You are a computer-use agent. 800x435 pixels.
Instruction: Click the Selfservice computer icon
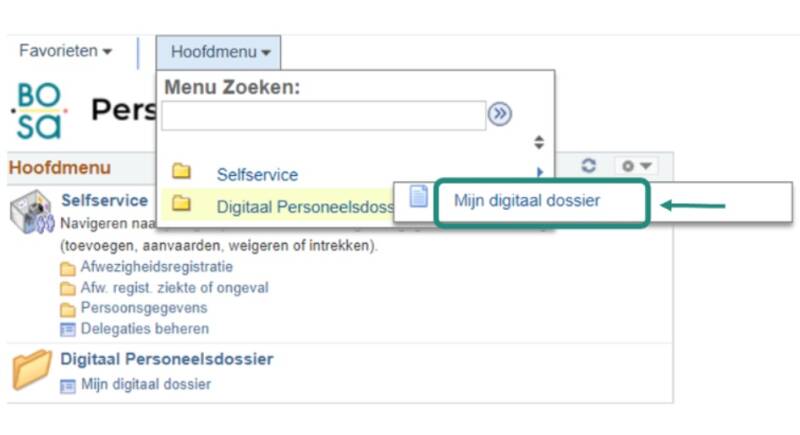pyautogui.click(x=32, y=213)
